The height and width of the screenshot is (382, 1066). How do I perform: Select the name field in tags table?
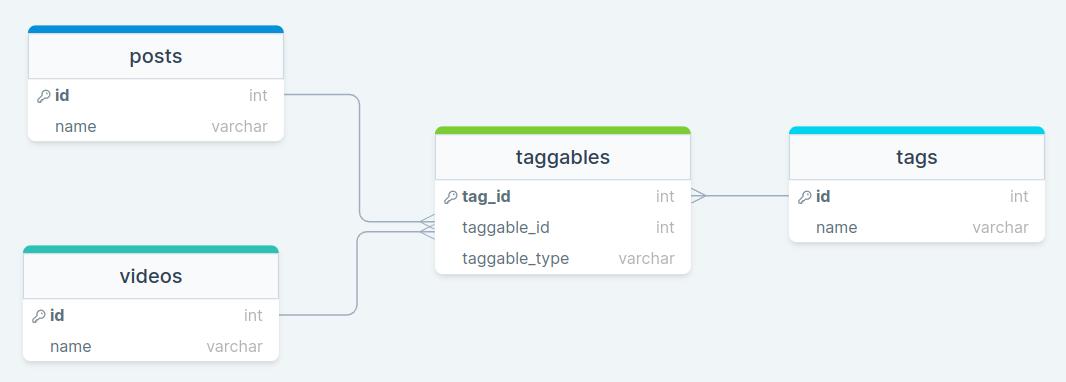916,228
